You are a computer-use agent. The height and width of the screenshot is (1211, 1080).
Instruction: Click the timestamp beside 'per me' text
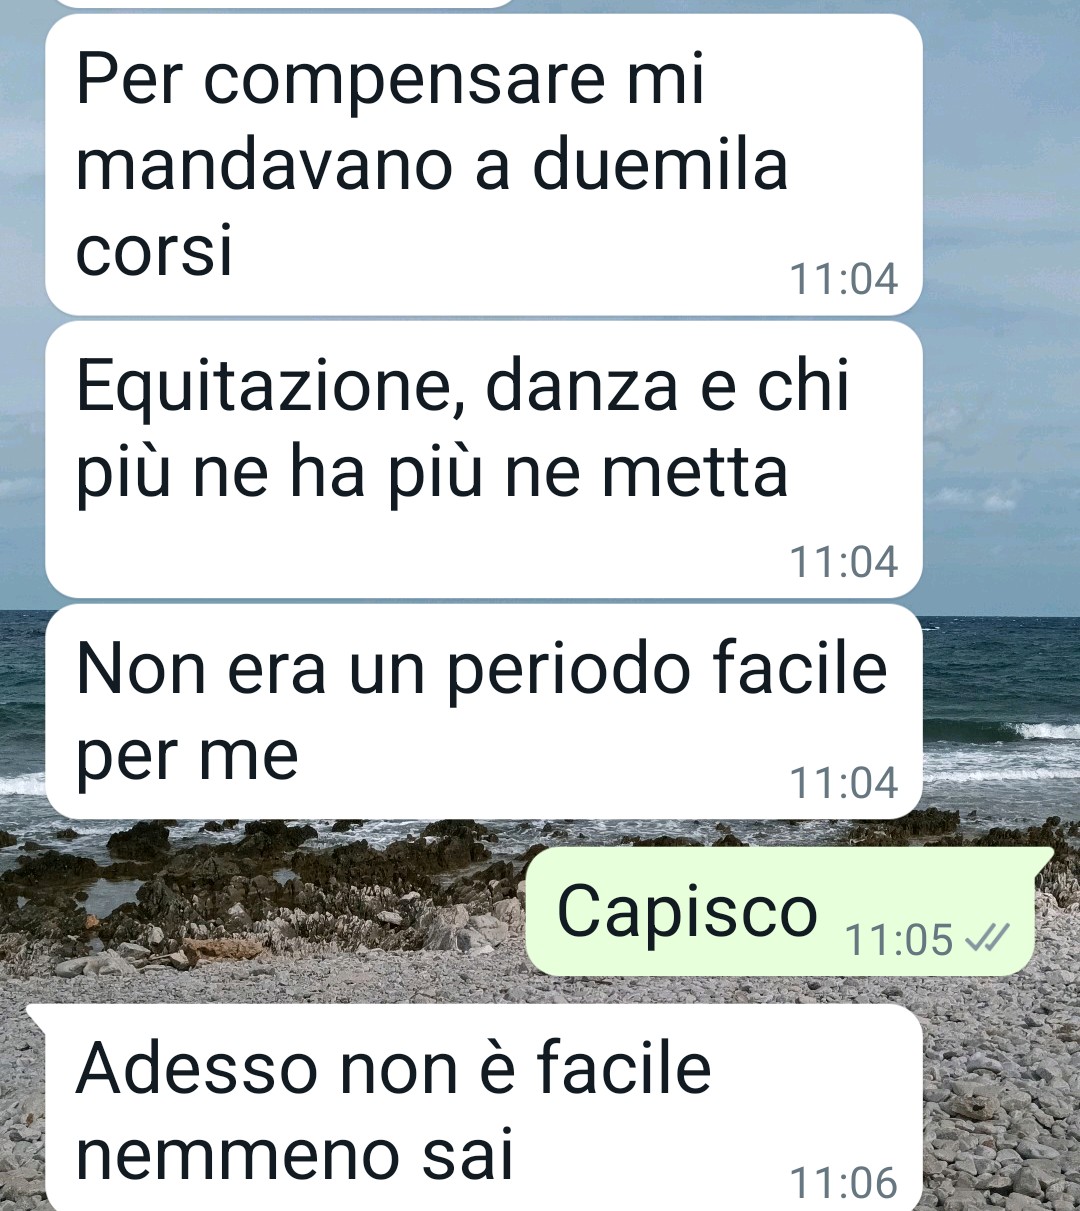844,783
